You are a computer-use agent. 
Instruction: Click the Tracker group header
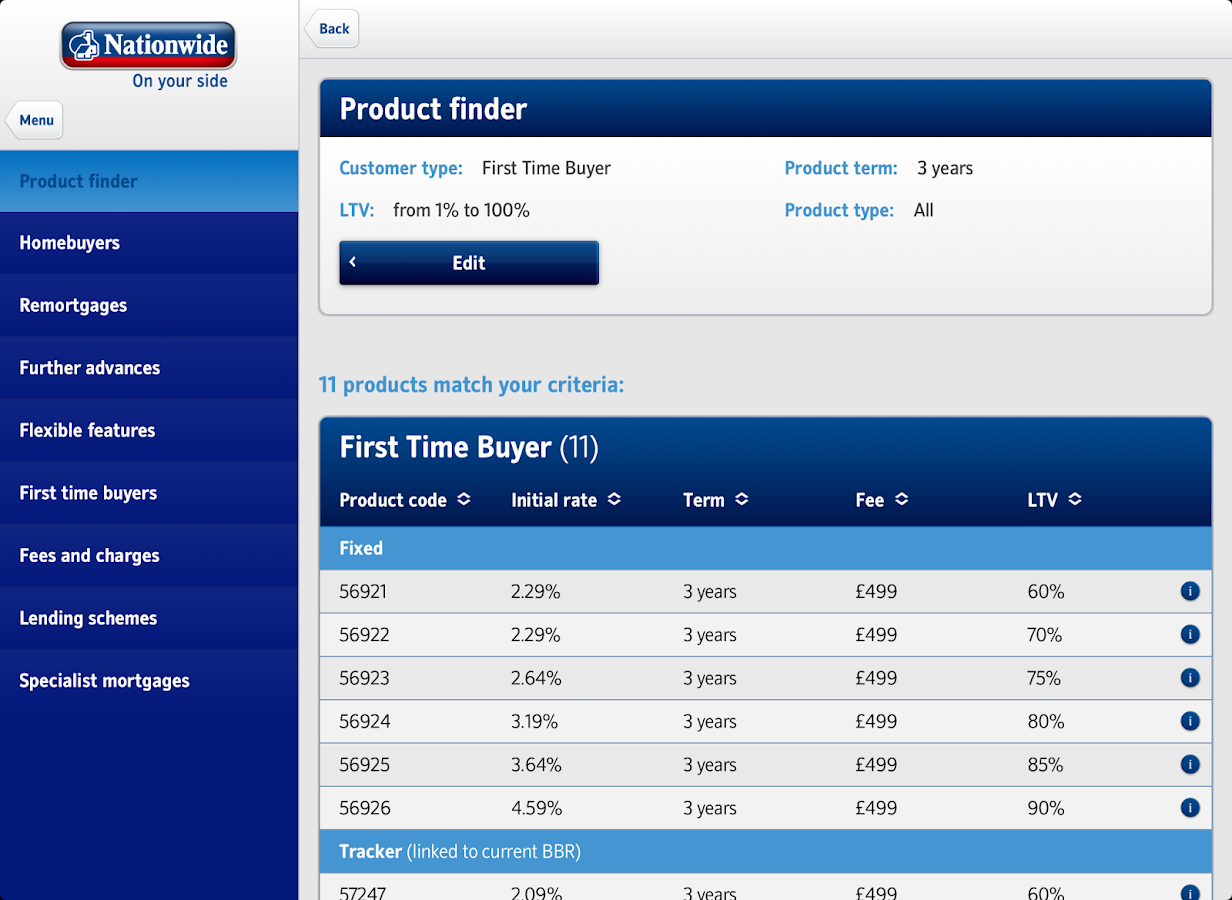click(766, 852)
